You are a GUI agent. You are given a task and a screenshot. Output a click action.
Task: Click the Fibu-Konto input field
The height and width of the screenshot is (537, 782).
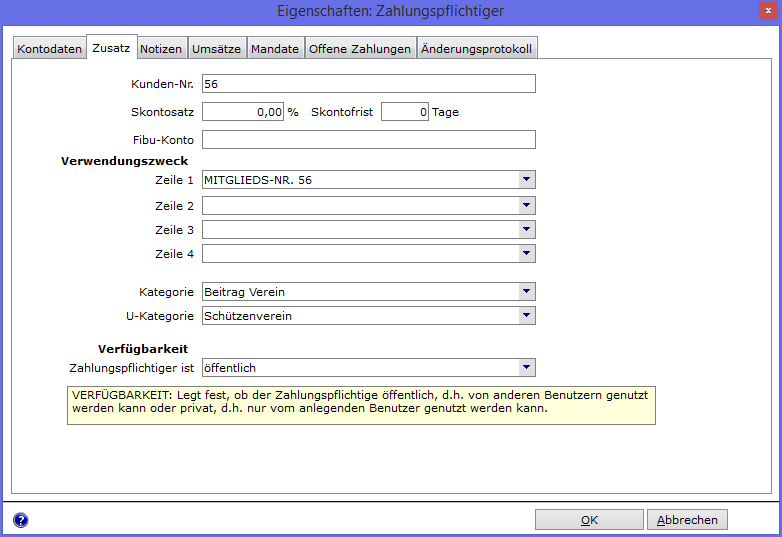[x=369, y=140]
